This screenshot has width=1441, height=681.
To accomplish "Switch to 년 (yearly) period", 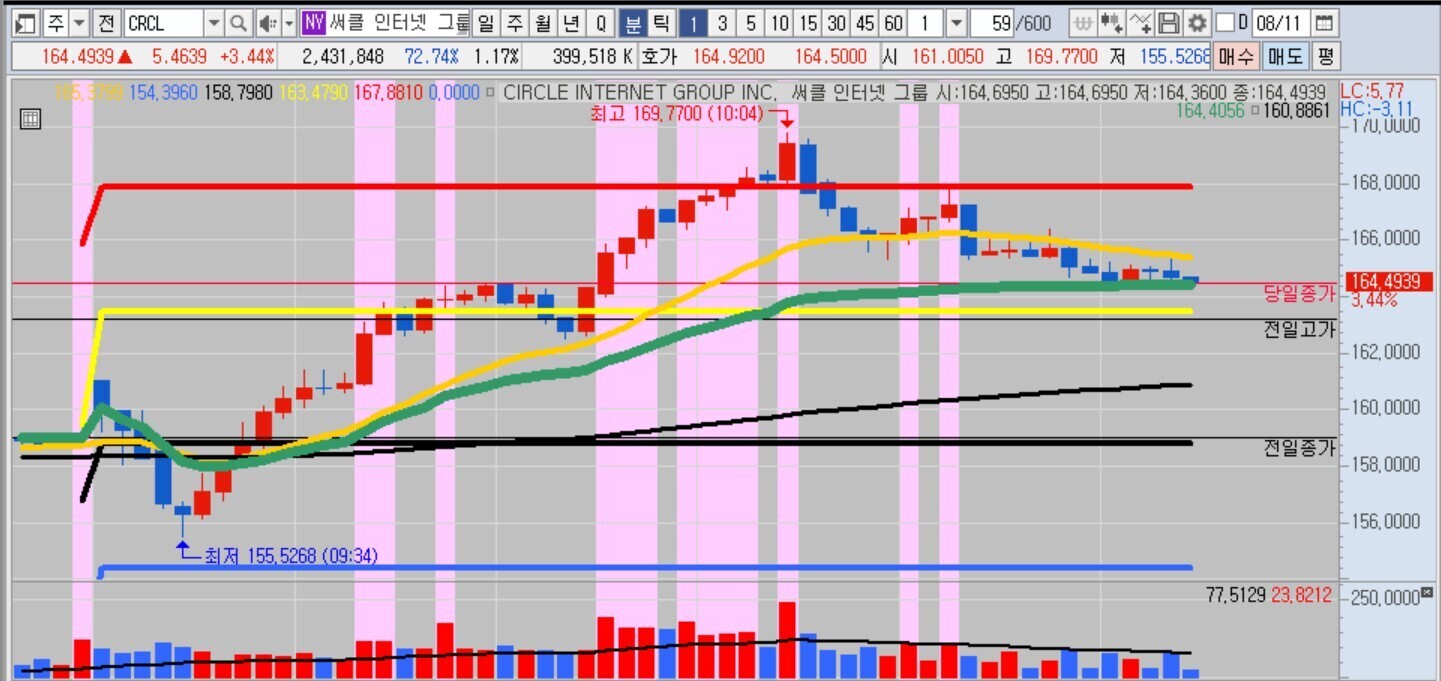I will point(570,22).
